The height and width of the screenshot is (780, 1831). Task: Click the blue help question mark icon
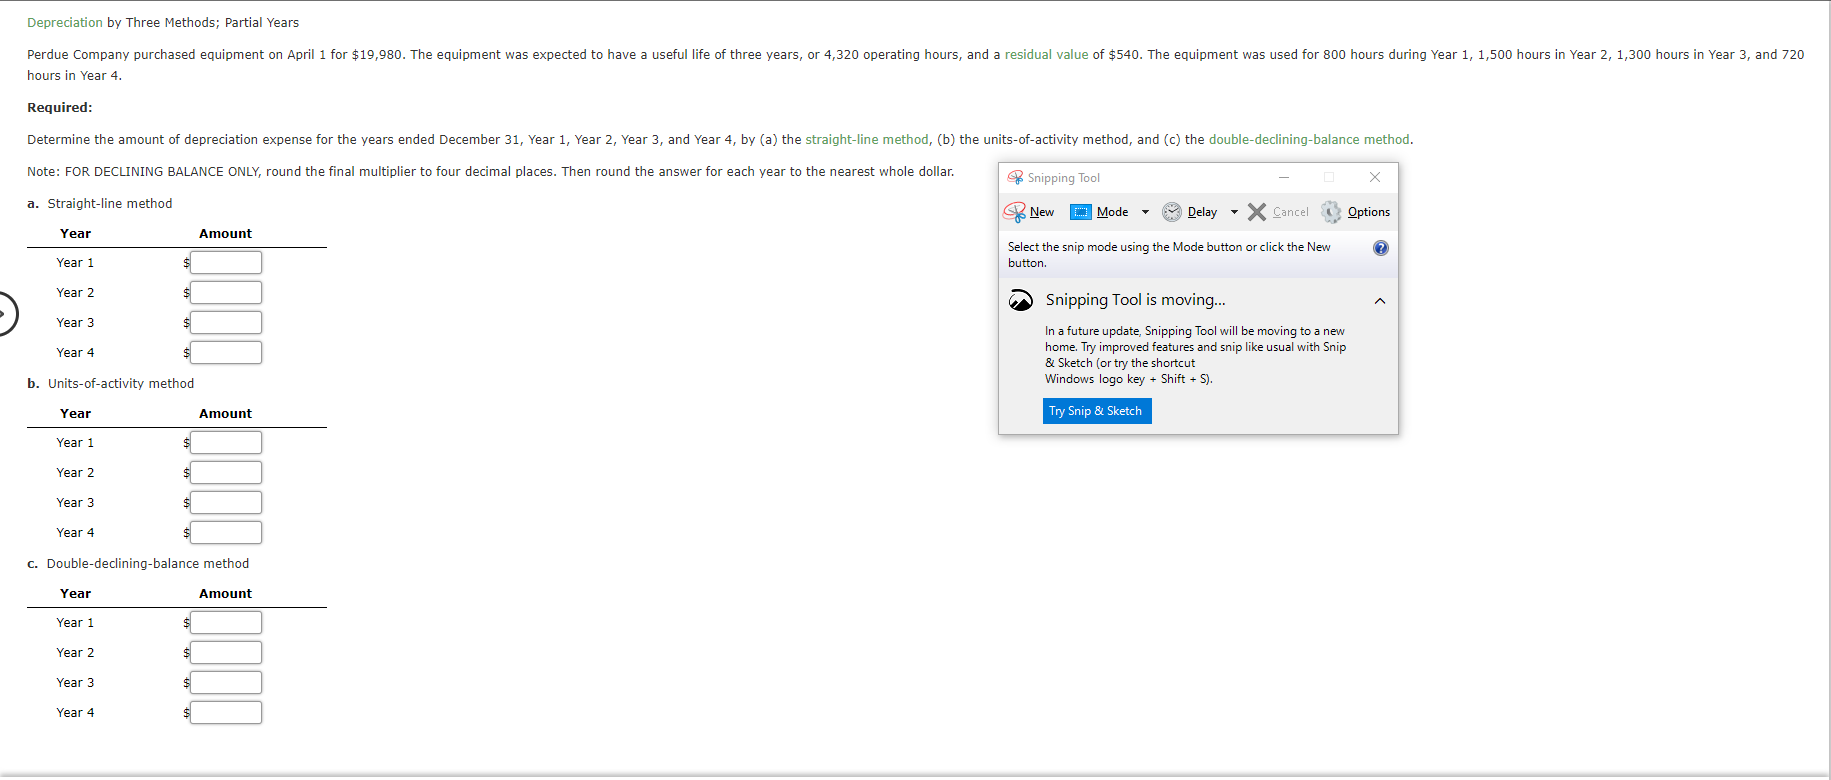[x=1381, y=248]
